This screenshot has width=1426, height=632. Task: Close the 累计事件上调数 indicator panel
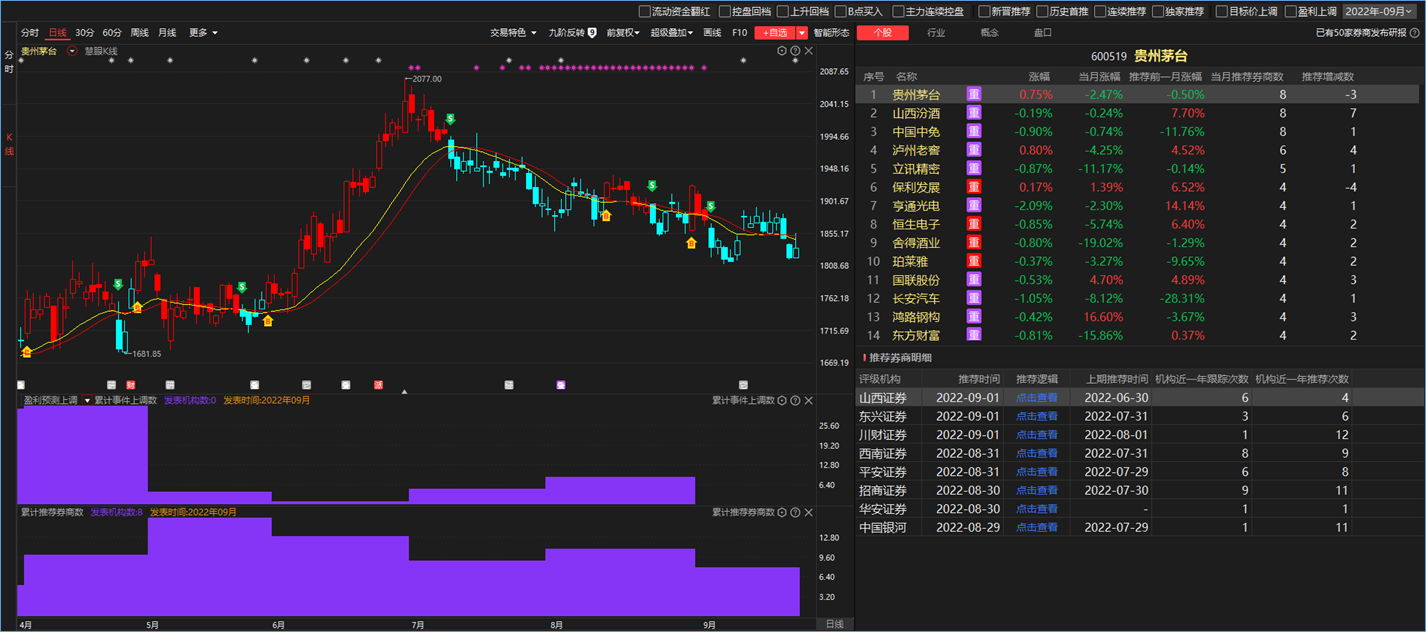[807, 400]
